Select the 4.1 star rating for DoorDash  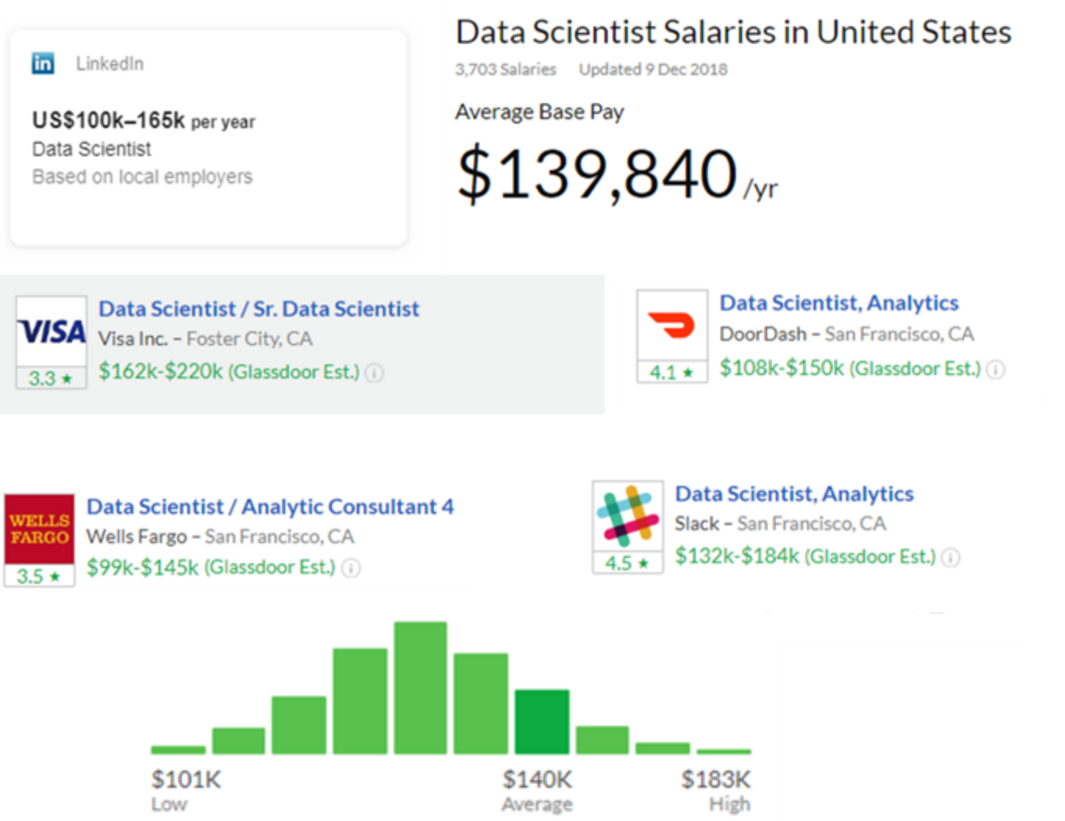coord(669,373)
